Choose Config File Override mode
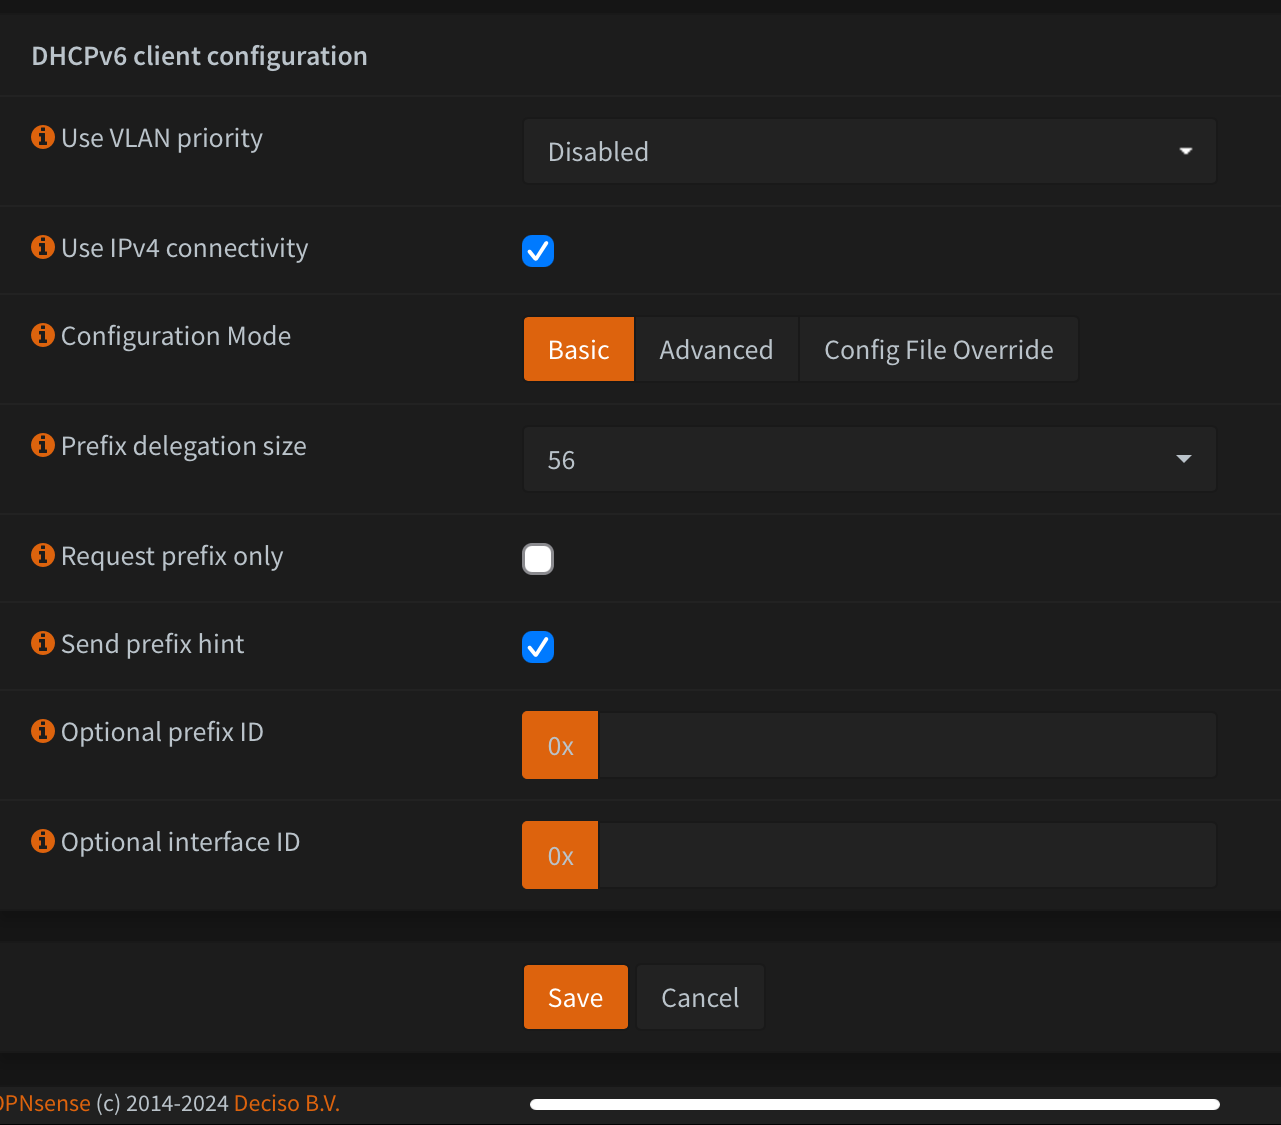The image size is (1281, 1125). coord(939,349)
